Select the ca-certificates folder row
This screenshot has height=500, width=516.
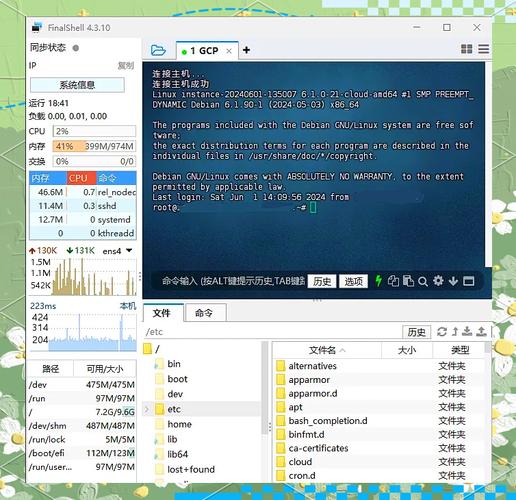click(x=379, y=448)
